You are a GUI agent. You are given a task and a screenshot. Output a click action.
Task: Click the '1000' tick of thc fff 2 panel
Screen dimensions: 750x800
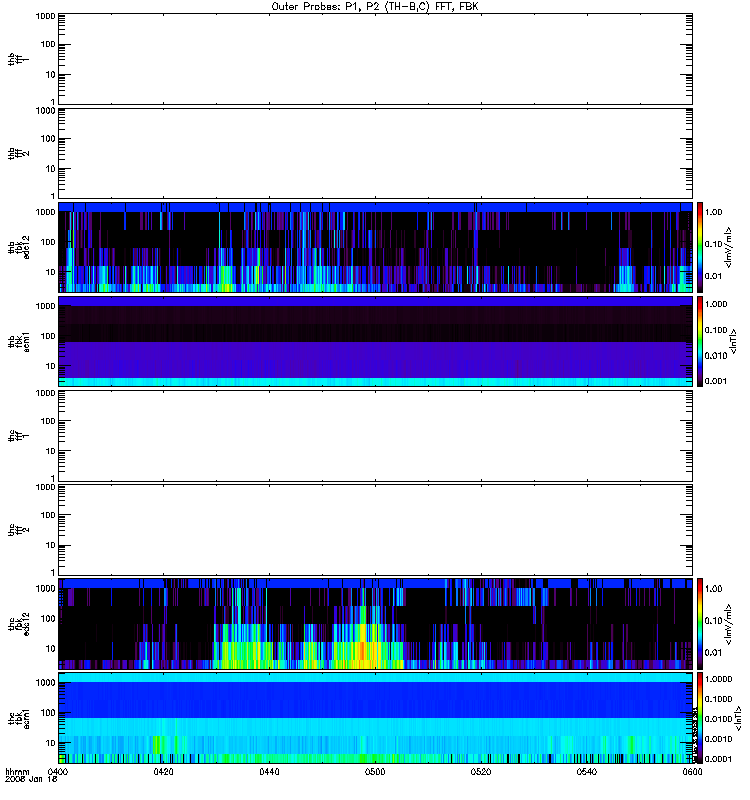coord(45,487)
